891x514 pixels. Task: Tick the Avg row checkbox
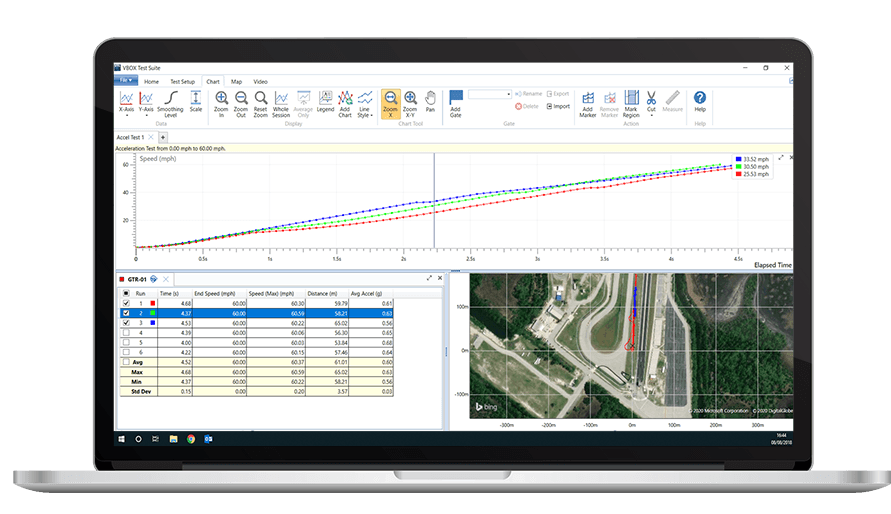[x=125, y=362]
